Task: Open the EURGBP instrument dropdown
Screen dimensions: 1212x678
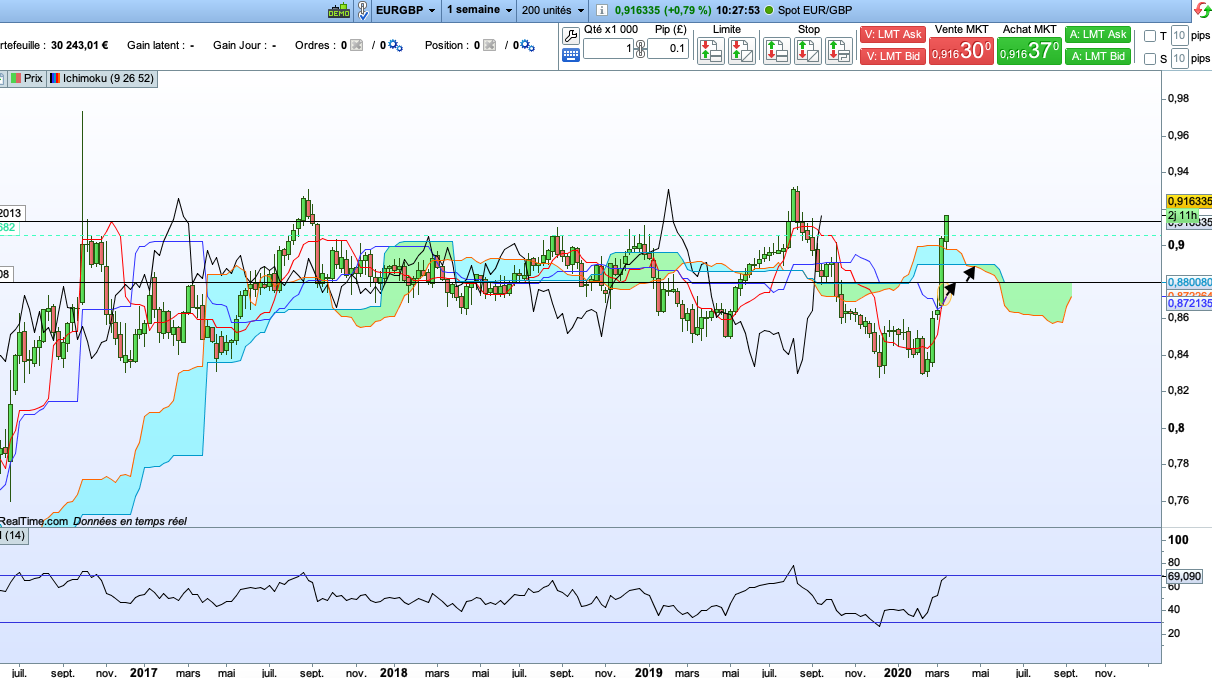Action: click(x=405, y=10)
